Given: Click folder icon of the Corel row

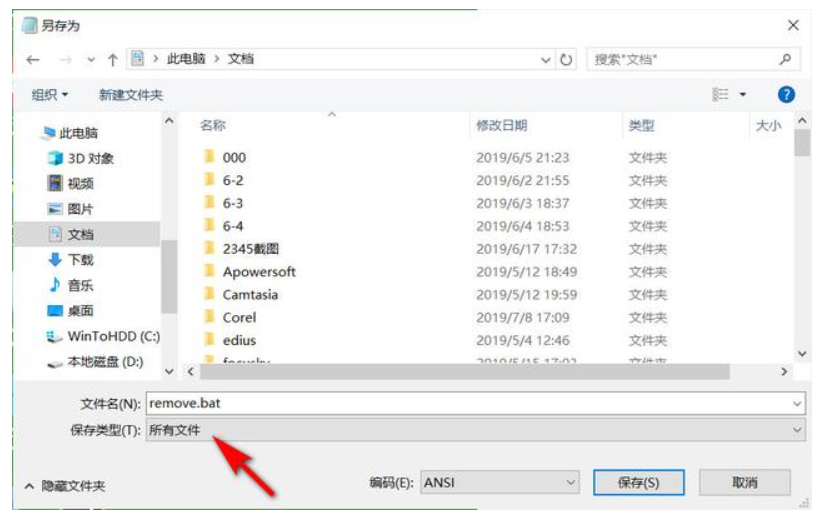Looking at the screenshot, I should click(x=209, y=316).
